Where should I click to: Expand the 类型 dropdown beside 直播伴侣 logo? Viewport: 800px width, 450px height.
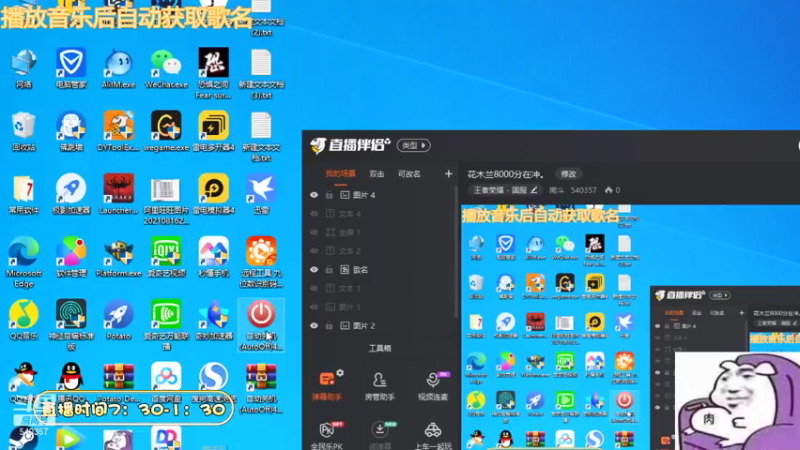[413, 145]
